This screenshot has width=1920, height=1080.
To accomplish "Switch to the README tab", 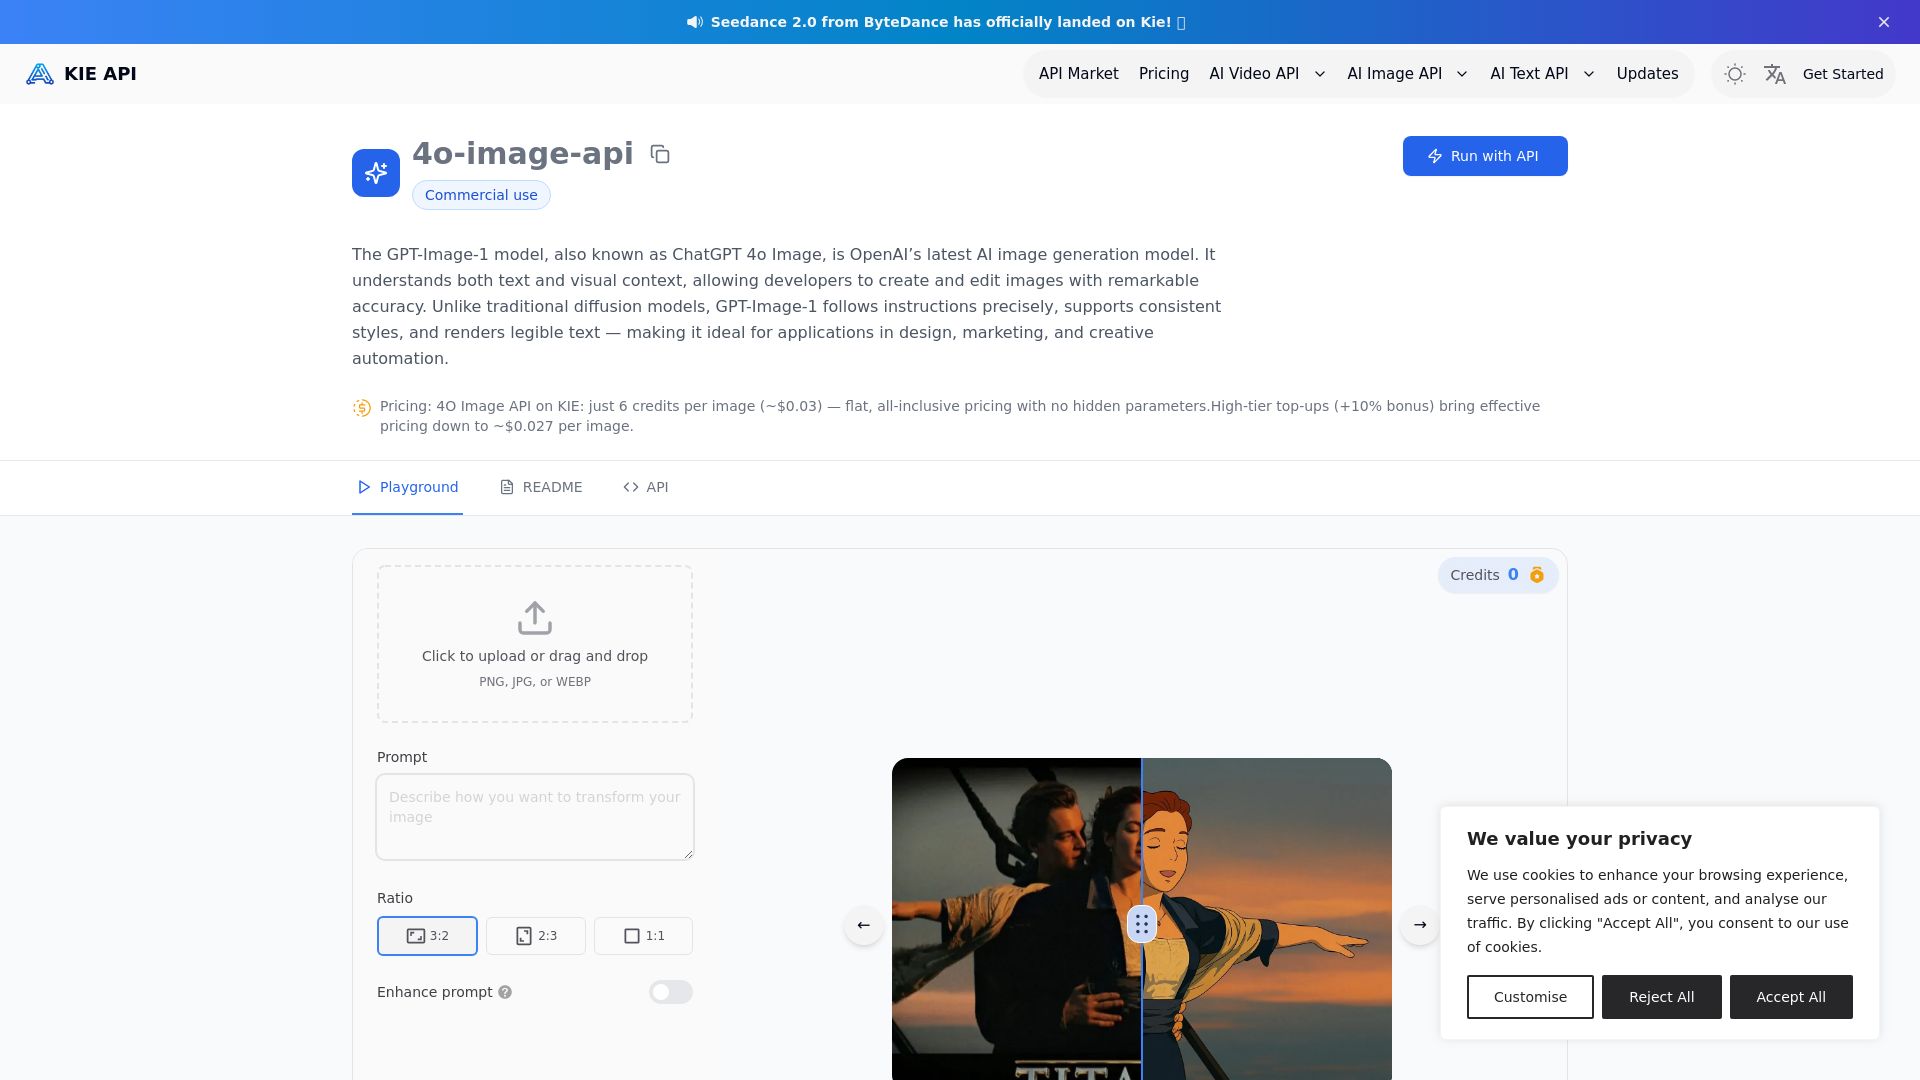I will click(x=541, y=487).
